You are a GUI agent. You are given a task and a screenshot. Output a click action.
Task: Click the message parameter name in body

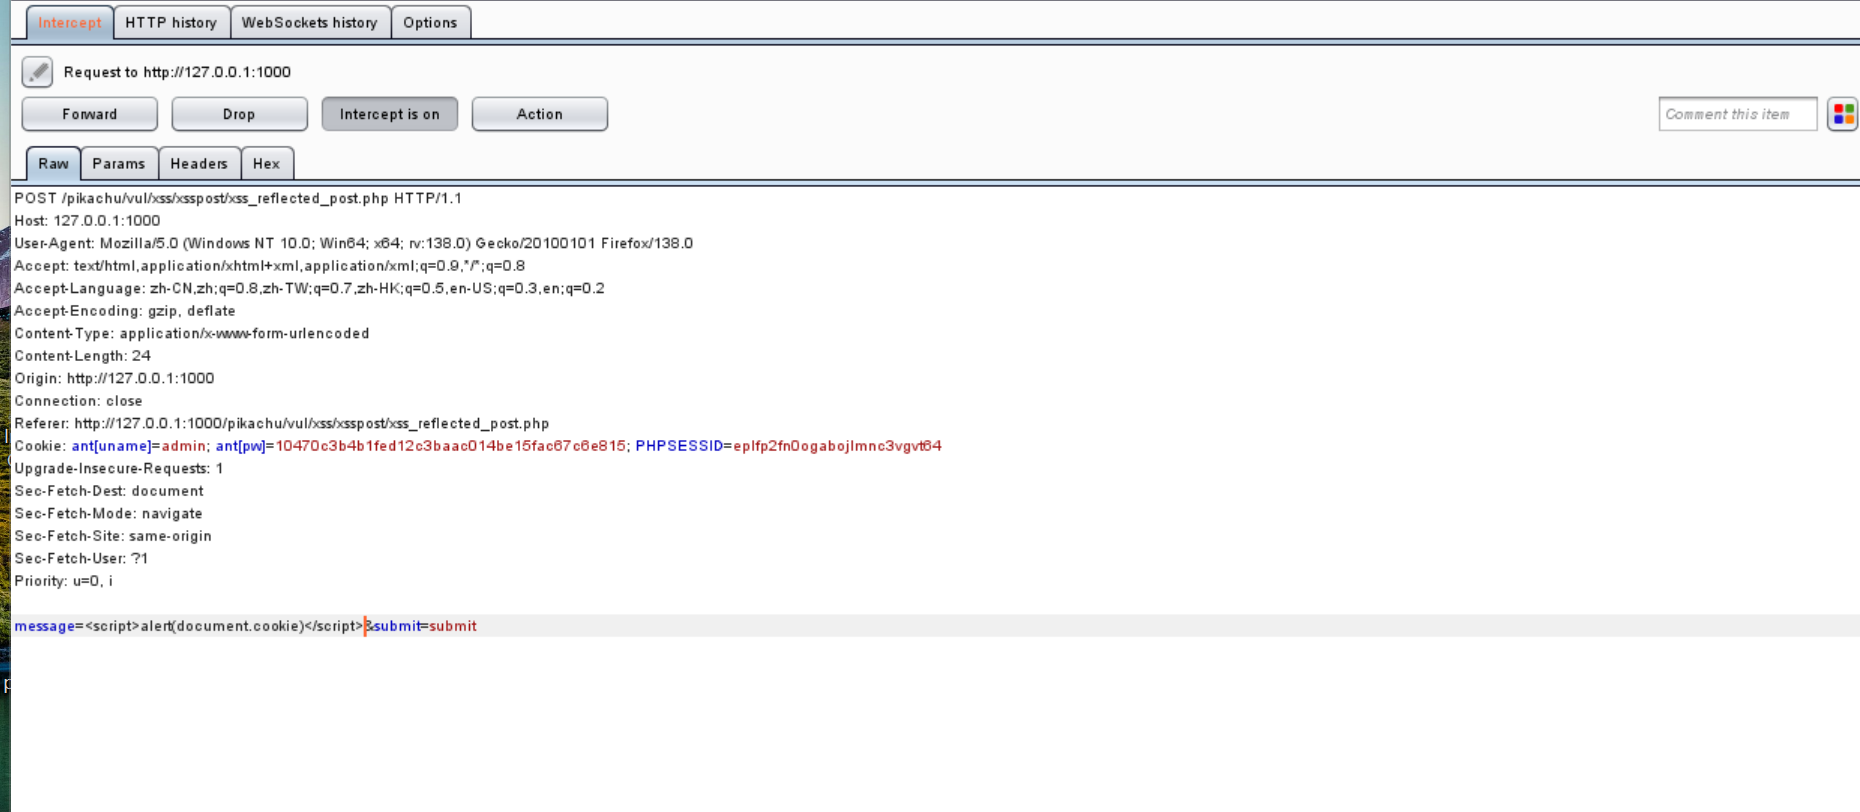tap(45, 626)
